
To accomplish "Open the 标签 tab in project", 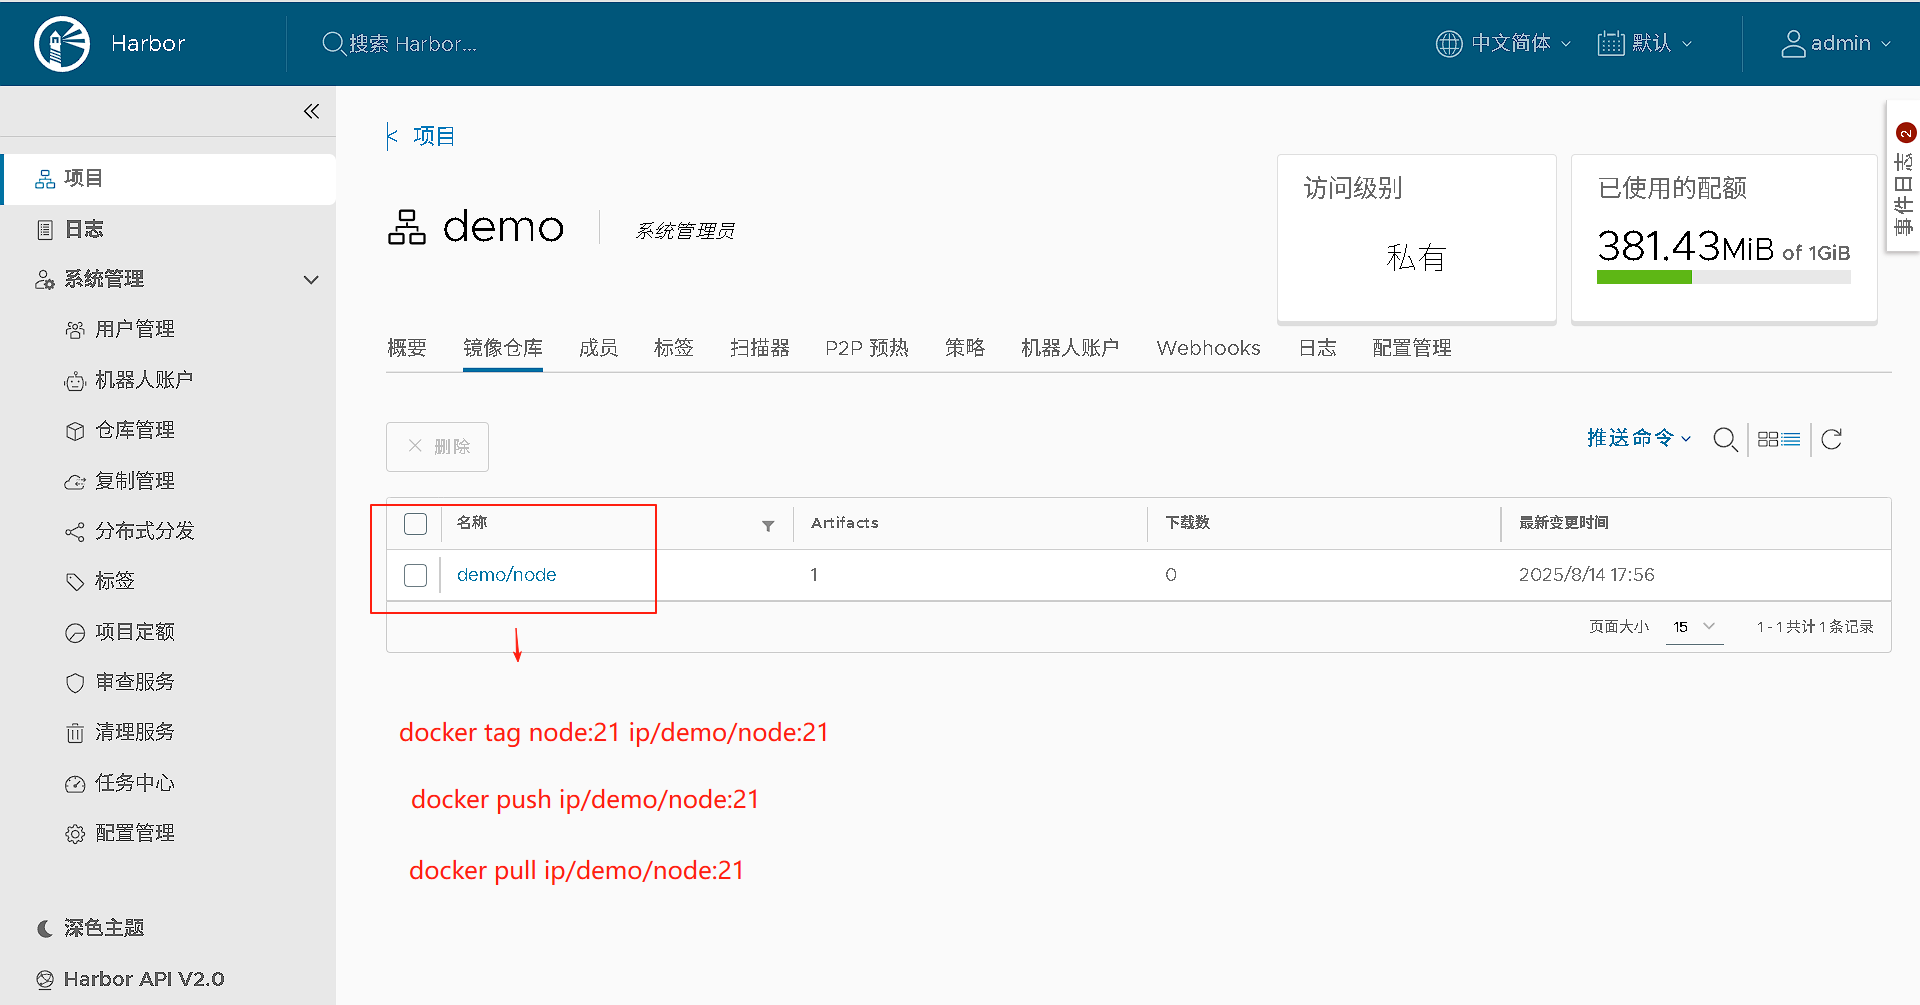I will click(x=674, y=348).
